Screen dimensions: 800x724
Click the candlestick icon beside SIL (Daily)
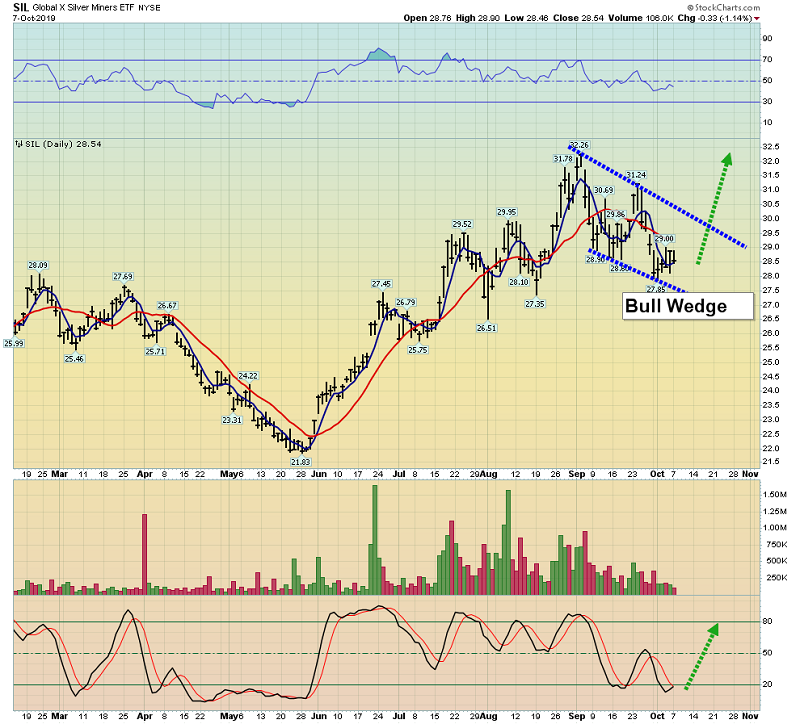click(x=19, y=144)
